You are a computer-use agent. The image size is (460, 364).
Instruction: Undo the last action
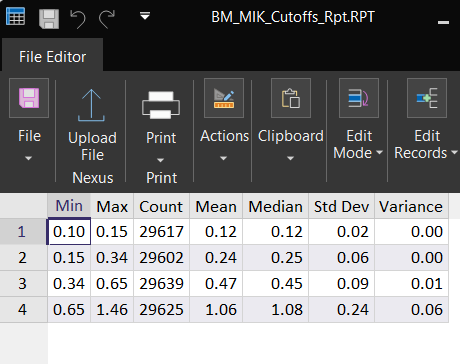click(x=78, y=19)
